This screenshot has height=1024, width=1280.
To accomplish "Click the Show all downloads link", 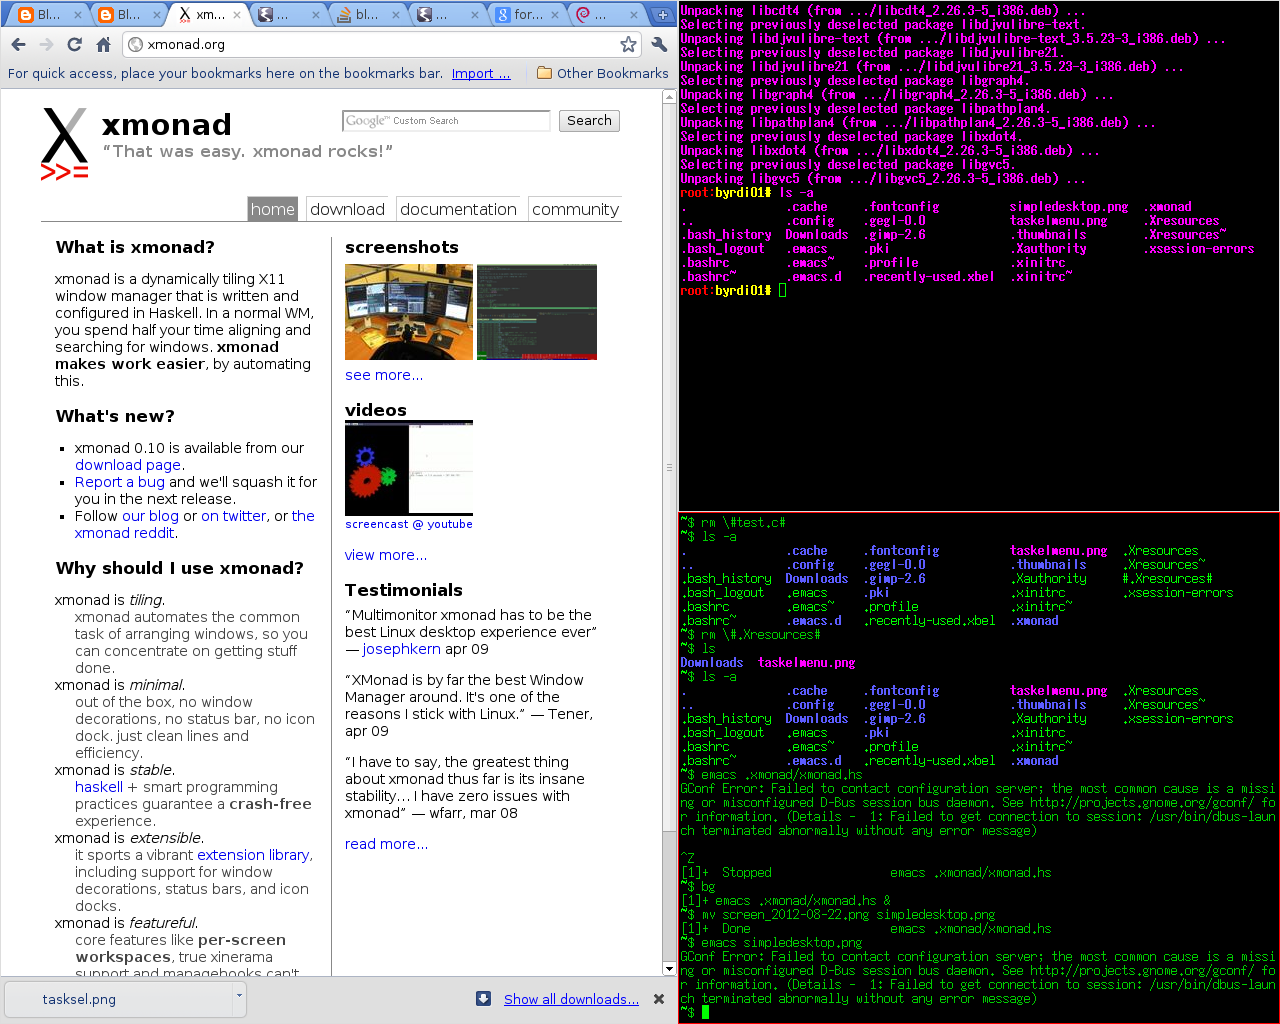I will click(571, 999).
